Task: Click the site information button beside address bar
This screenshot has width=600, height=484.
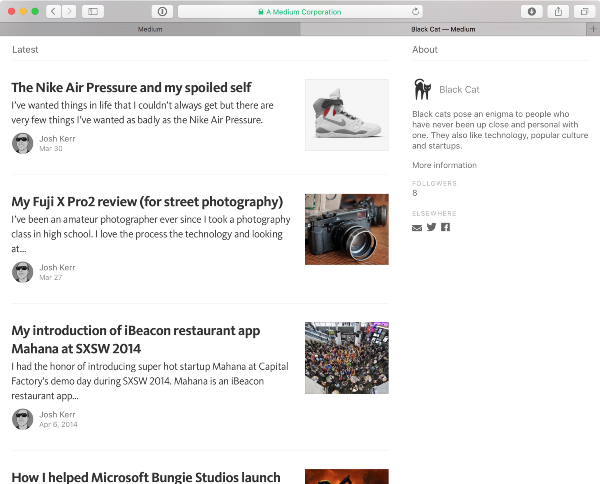Action: pyautogui.click(x=162, y=11)
